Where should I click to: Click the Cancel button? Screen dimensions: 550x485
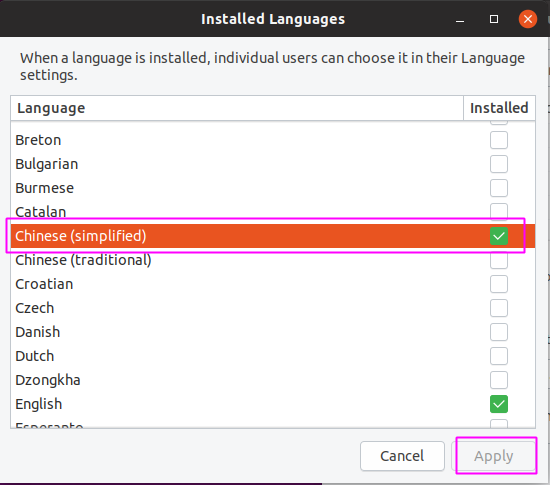[x=402, y=456]
